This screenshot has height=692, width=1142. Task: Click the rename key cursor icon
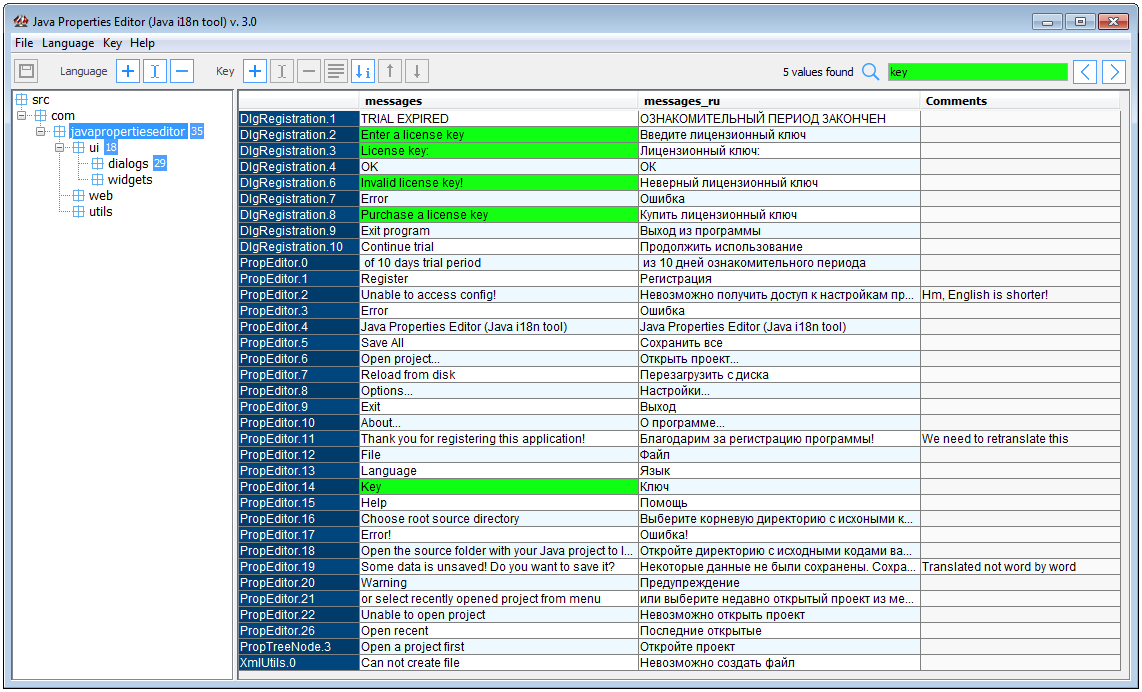click(x=282, y=71)
